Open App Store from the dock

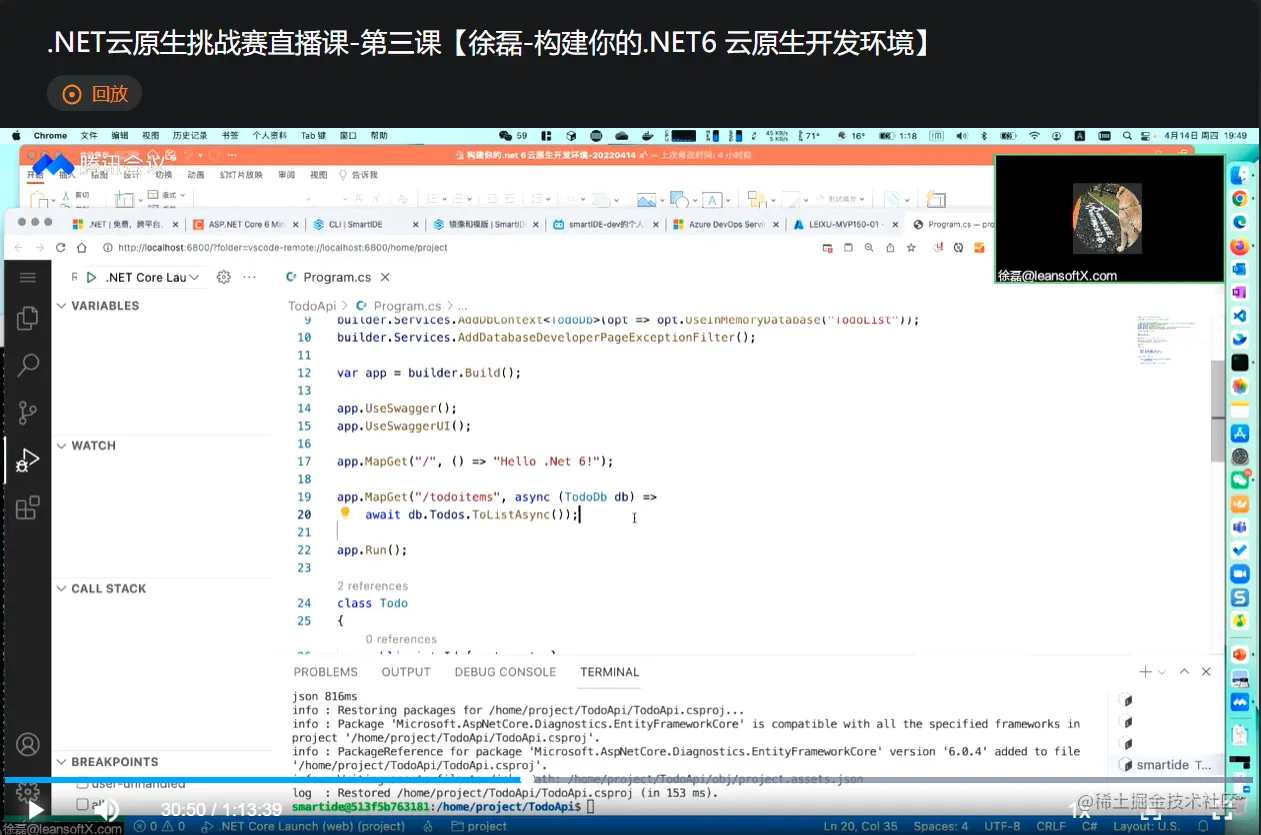click(1240, 433)
